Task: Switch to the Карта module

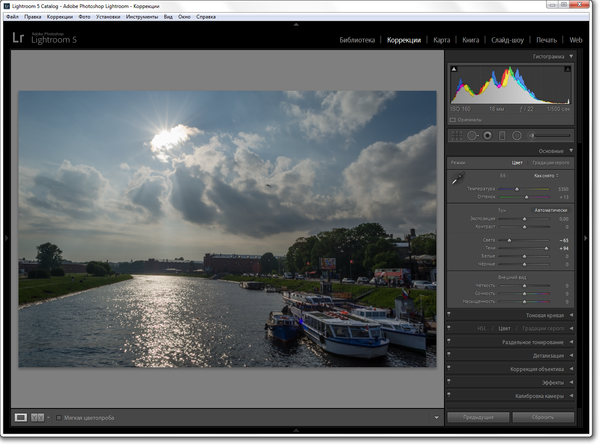Action: coord(442,40)
